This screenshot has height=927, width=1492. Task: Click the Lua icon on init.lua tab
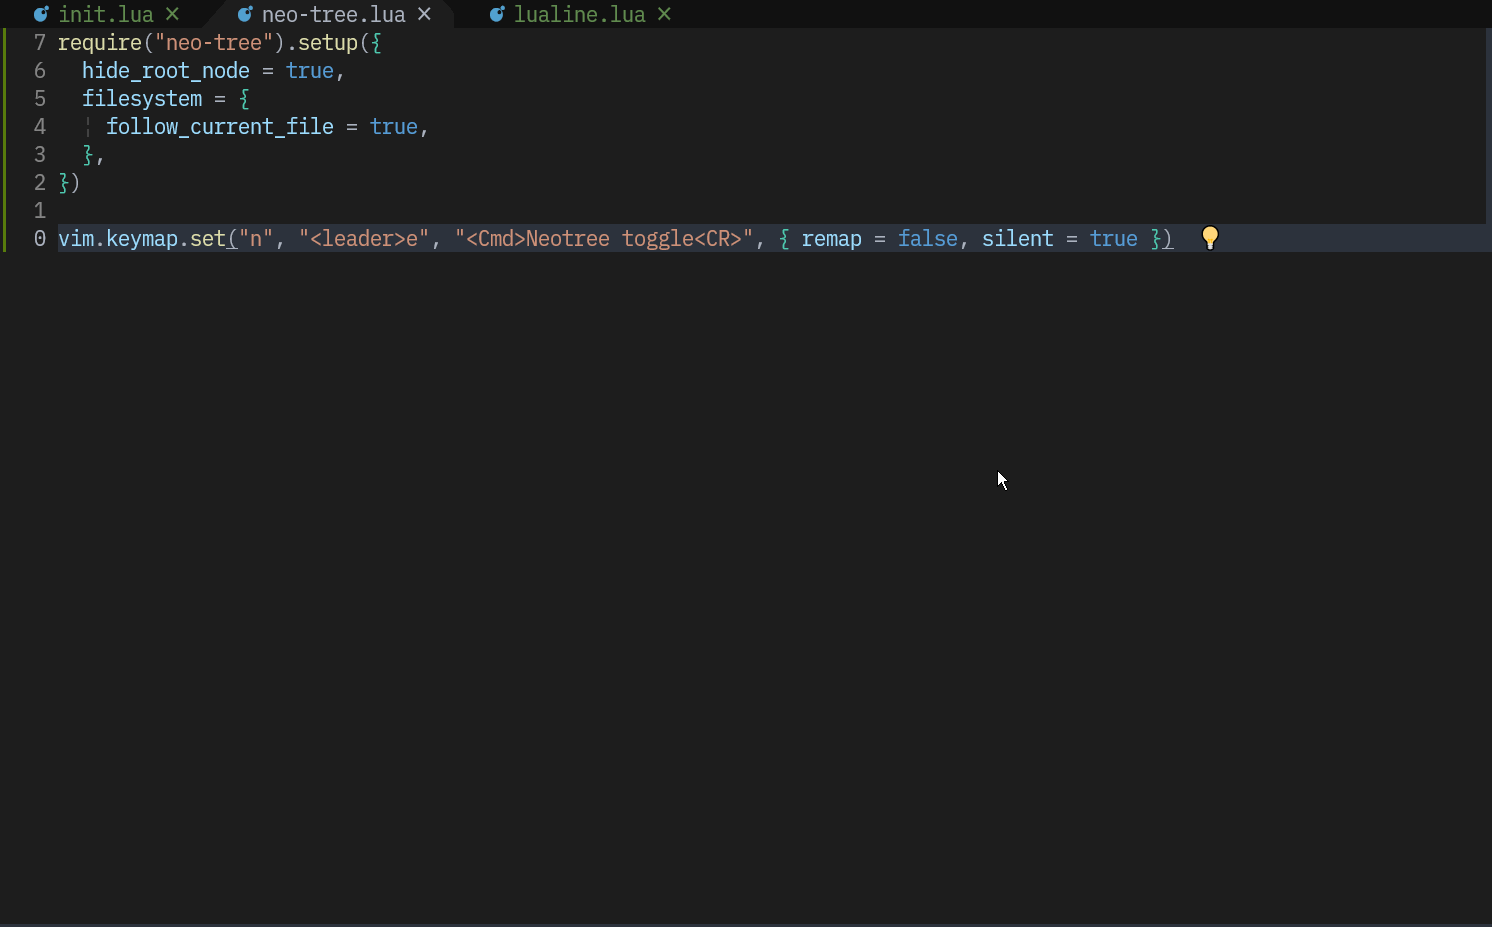click(x=41, y=15)
